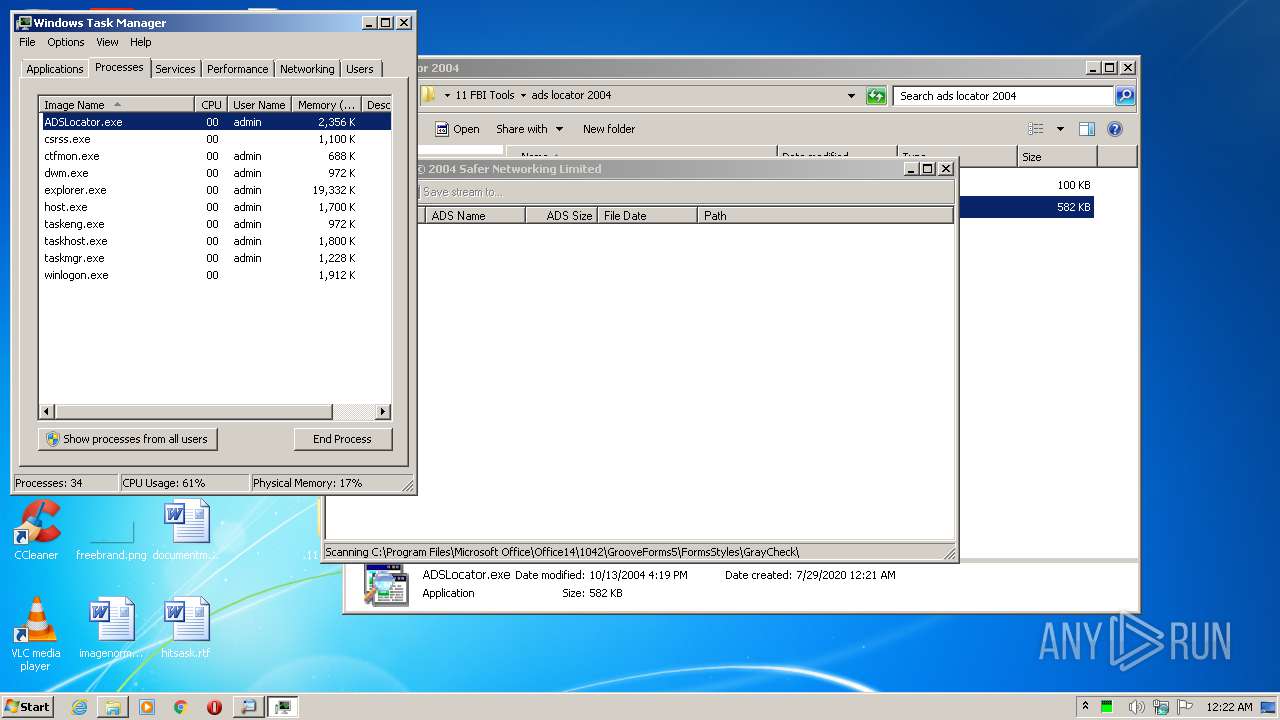Switch to the Services tab
This screenshot has width=1280, height=720.
[x=175, y=69]
